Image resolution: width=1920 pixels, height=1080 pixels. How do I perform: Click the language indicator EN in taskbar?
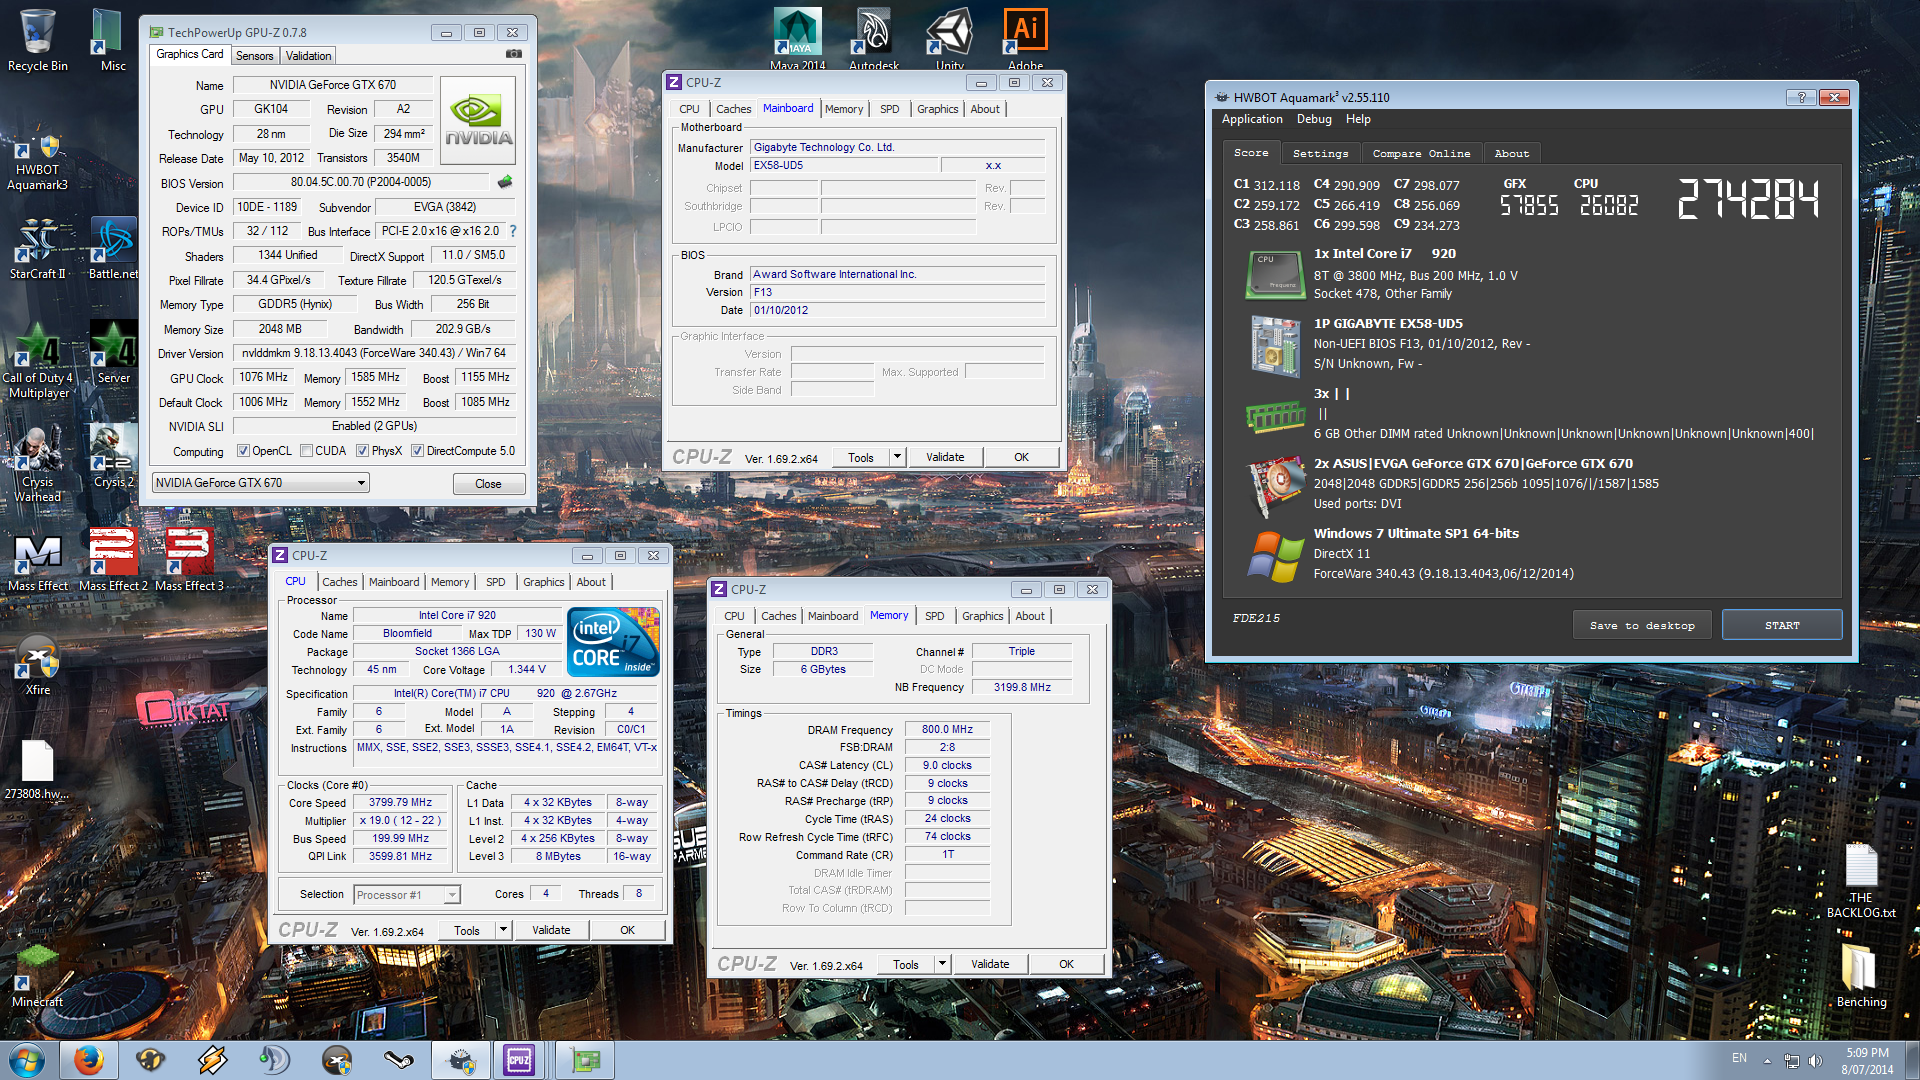tap(1739, 1058)
